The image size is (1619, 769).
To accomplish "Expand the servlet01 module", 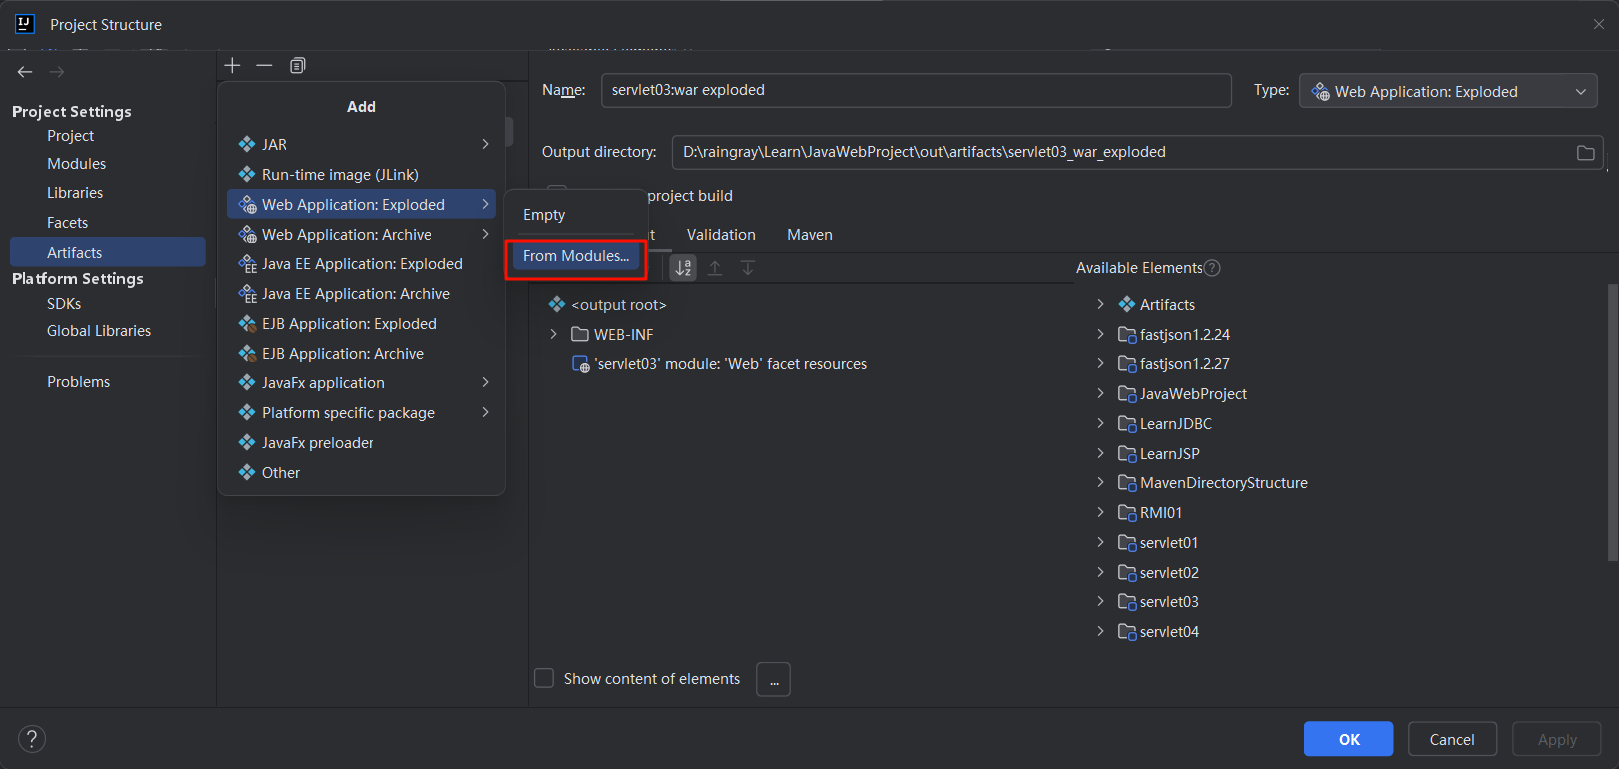I will pos(1100,542).
